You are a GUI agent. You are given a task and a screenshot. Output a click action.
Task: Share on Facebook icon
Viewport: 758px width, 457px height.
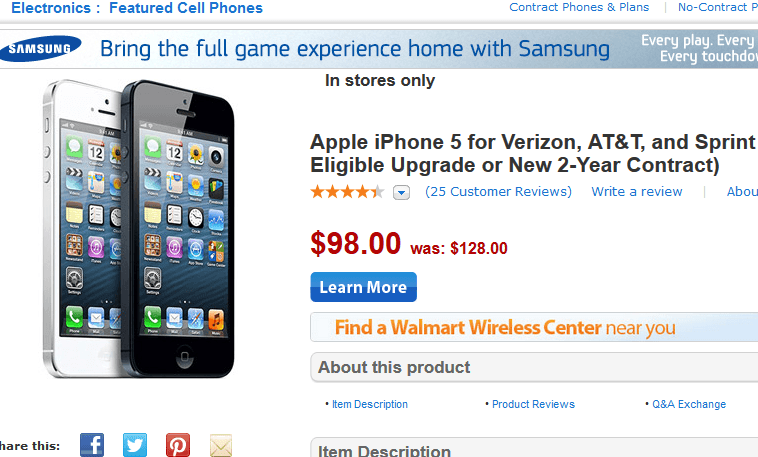click(92, 445)
